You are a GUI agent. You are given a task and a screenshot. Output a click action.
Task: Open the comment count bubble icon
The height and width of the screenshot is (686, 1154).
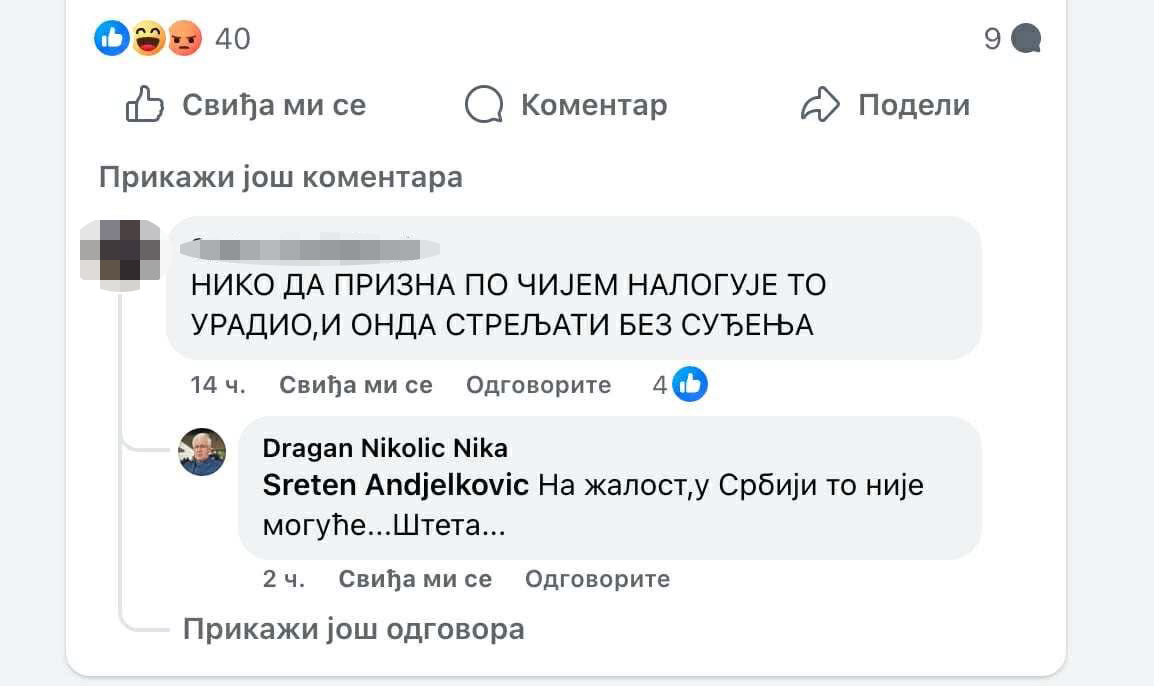point(1026,39)
